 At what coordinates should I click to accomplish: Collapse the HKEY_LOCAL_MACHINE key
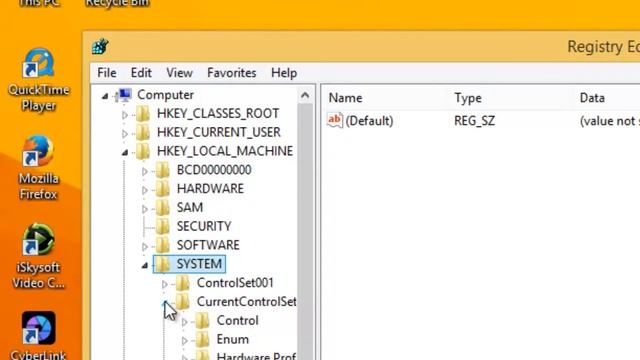[125, 153]
